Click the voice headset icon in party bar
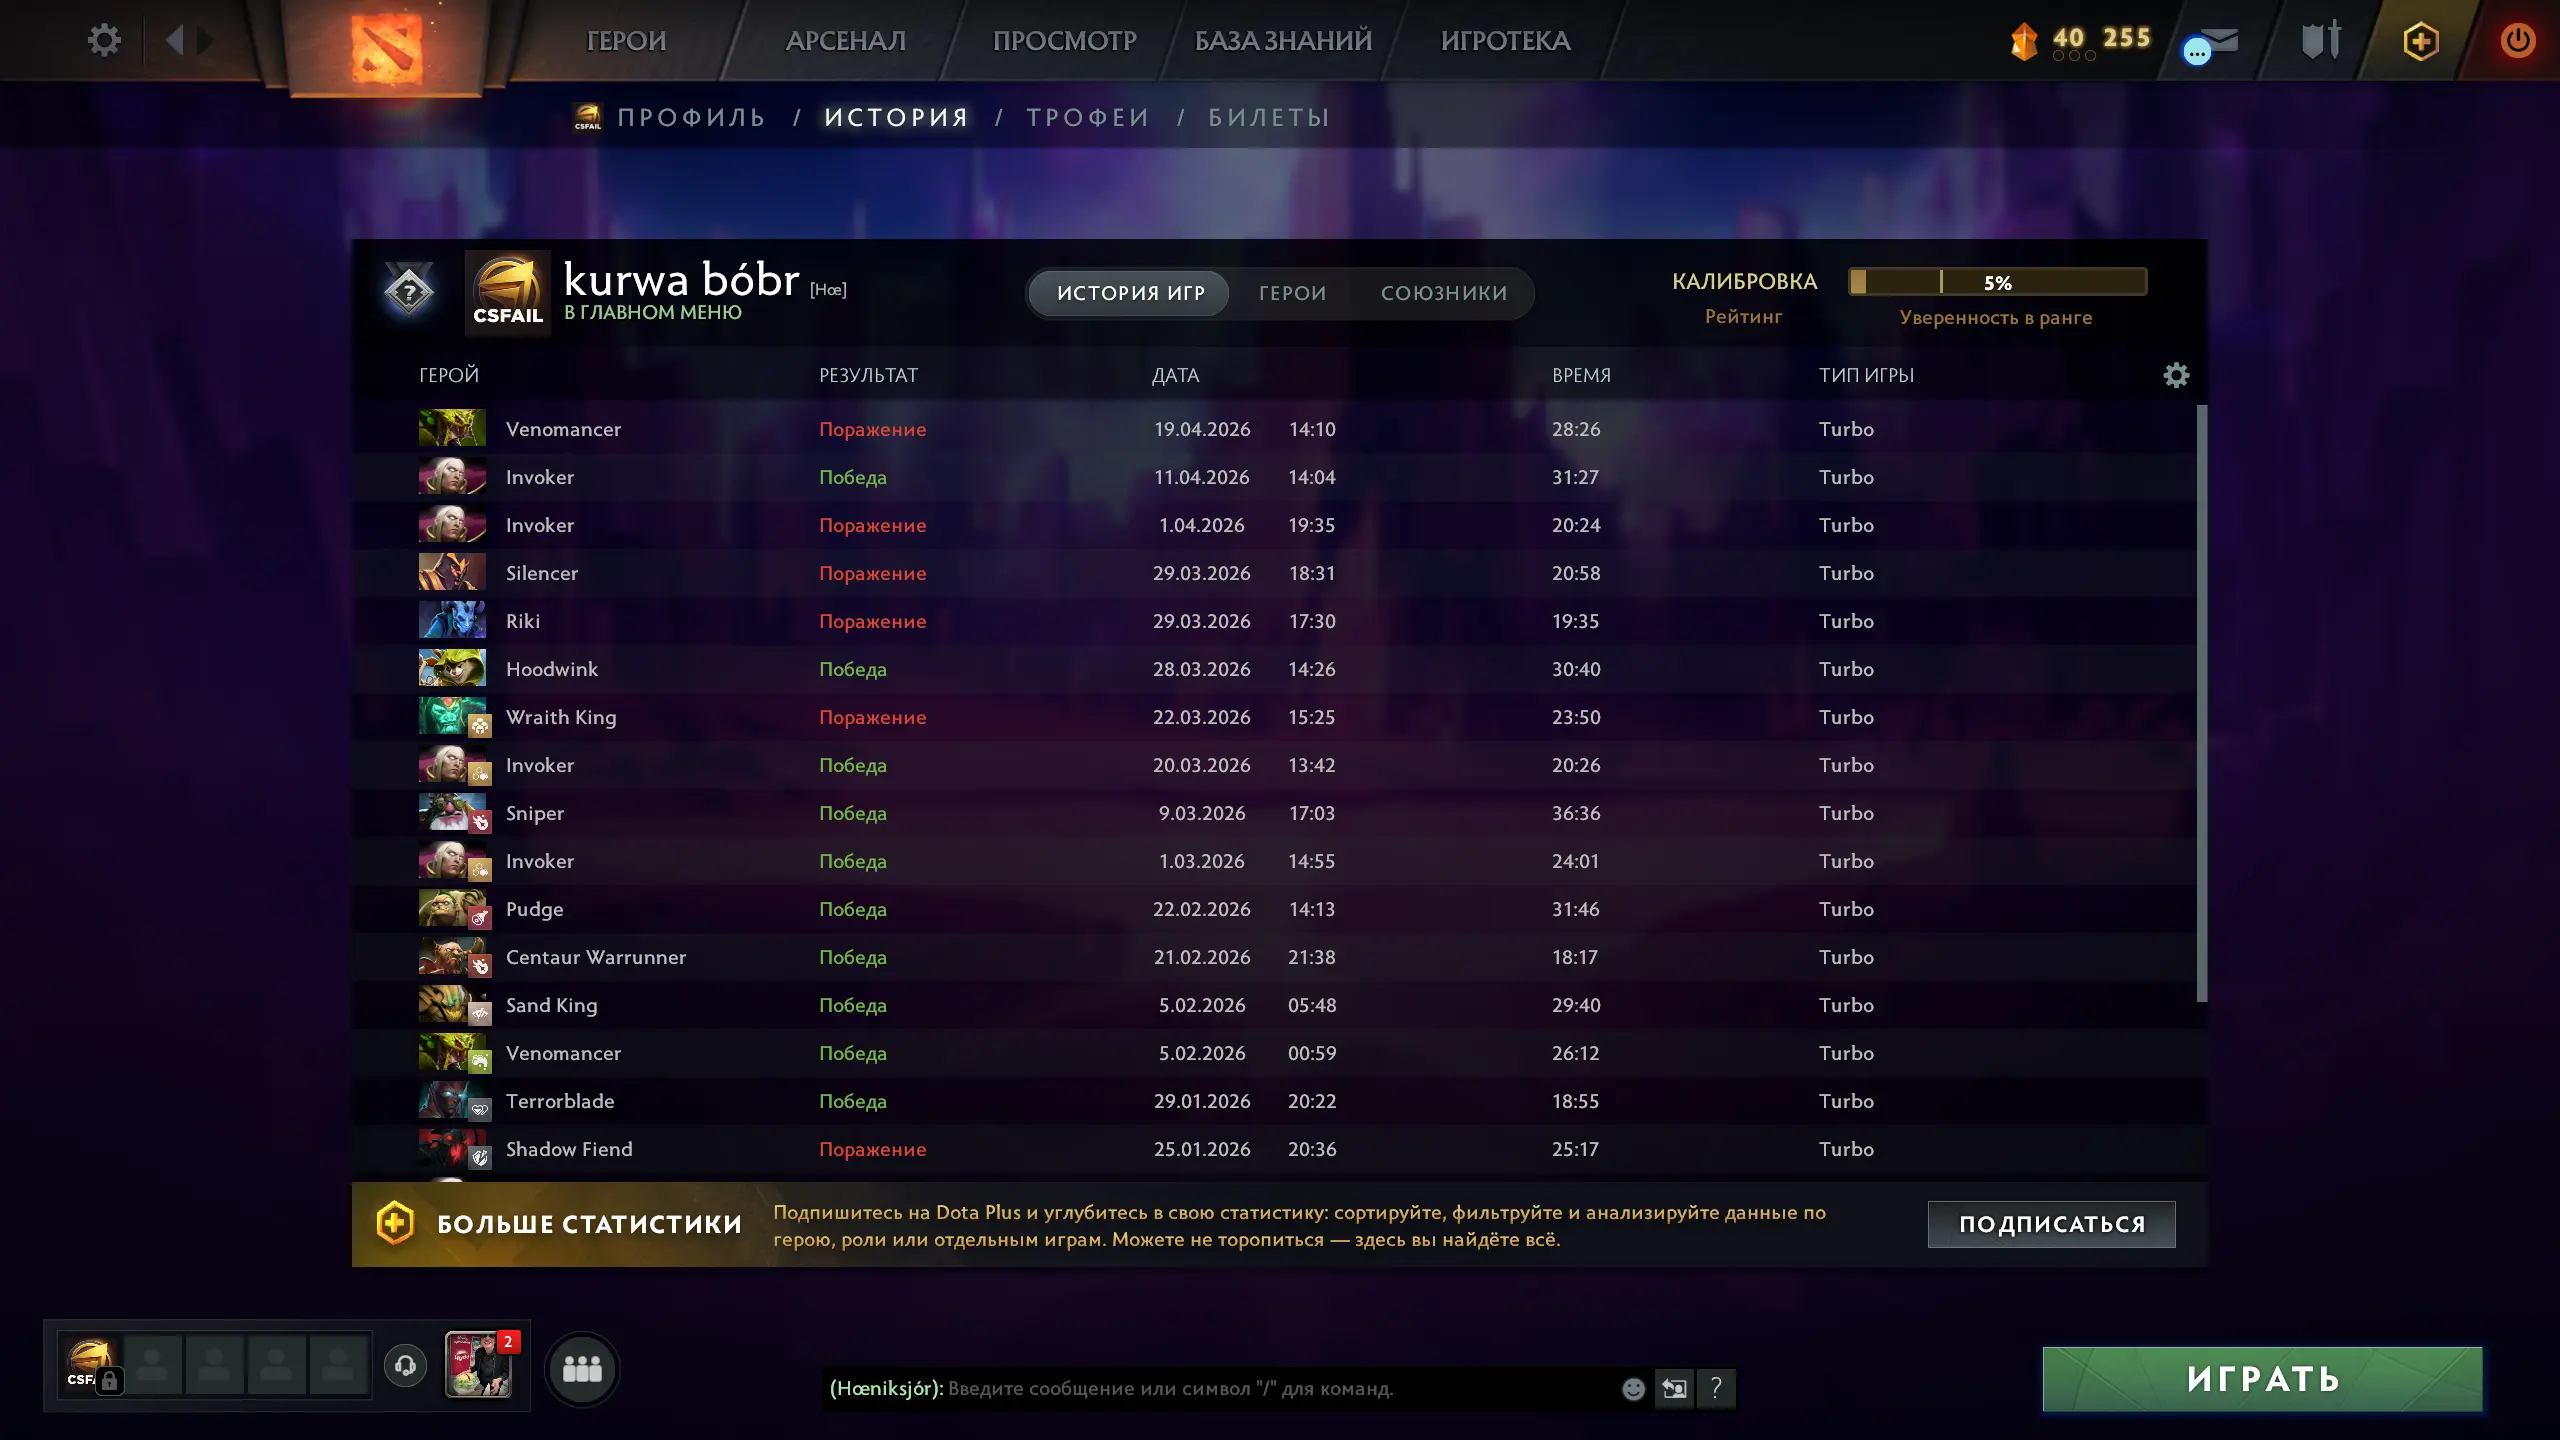 coord(405,1365)
